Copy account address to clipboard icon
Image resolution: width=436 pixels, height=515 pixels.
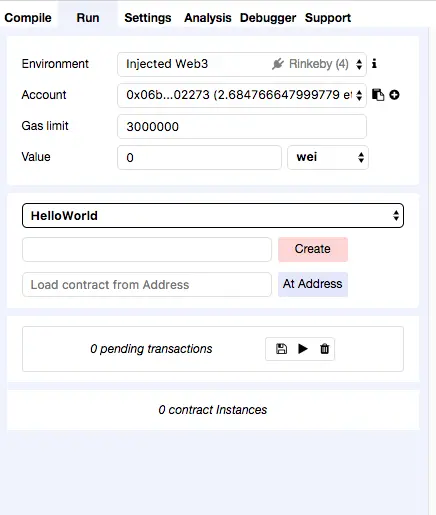[378, 95]
